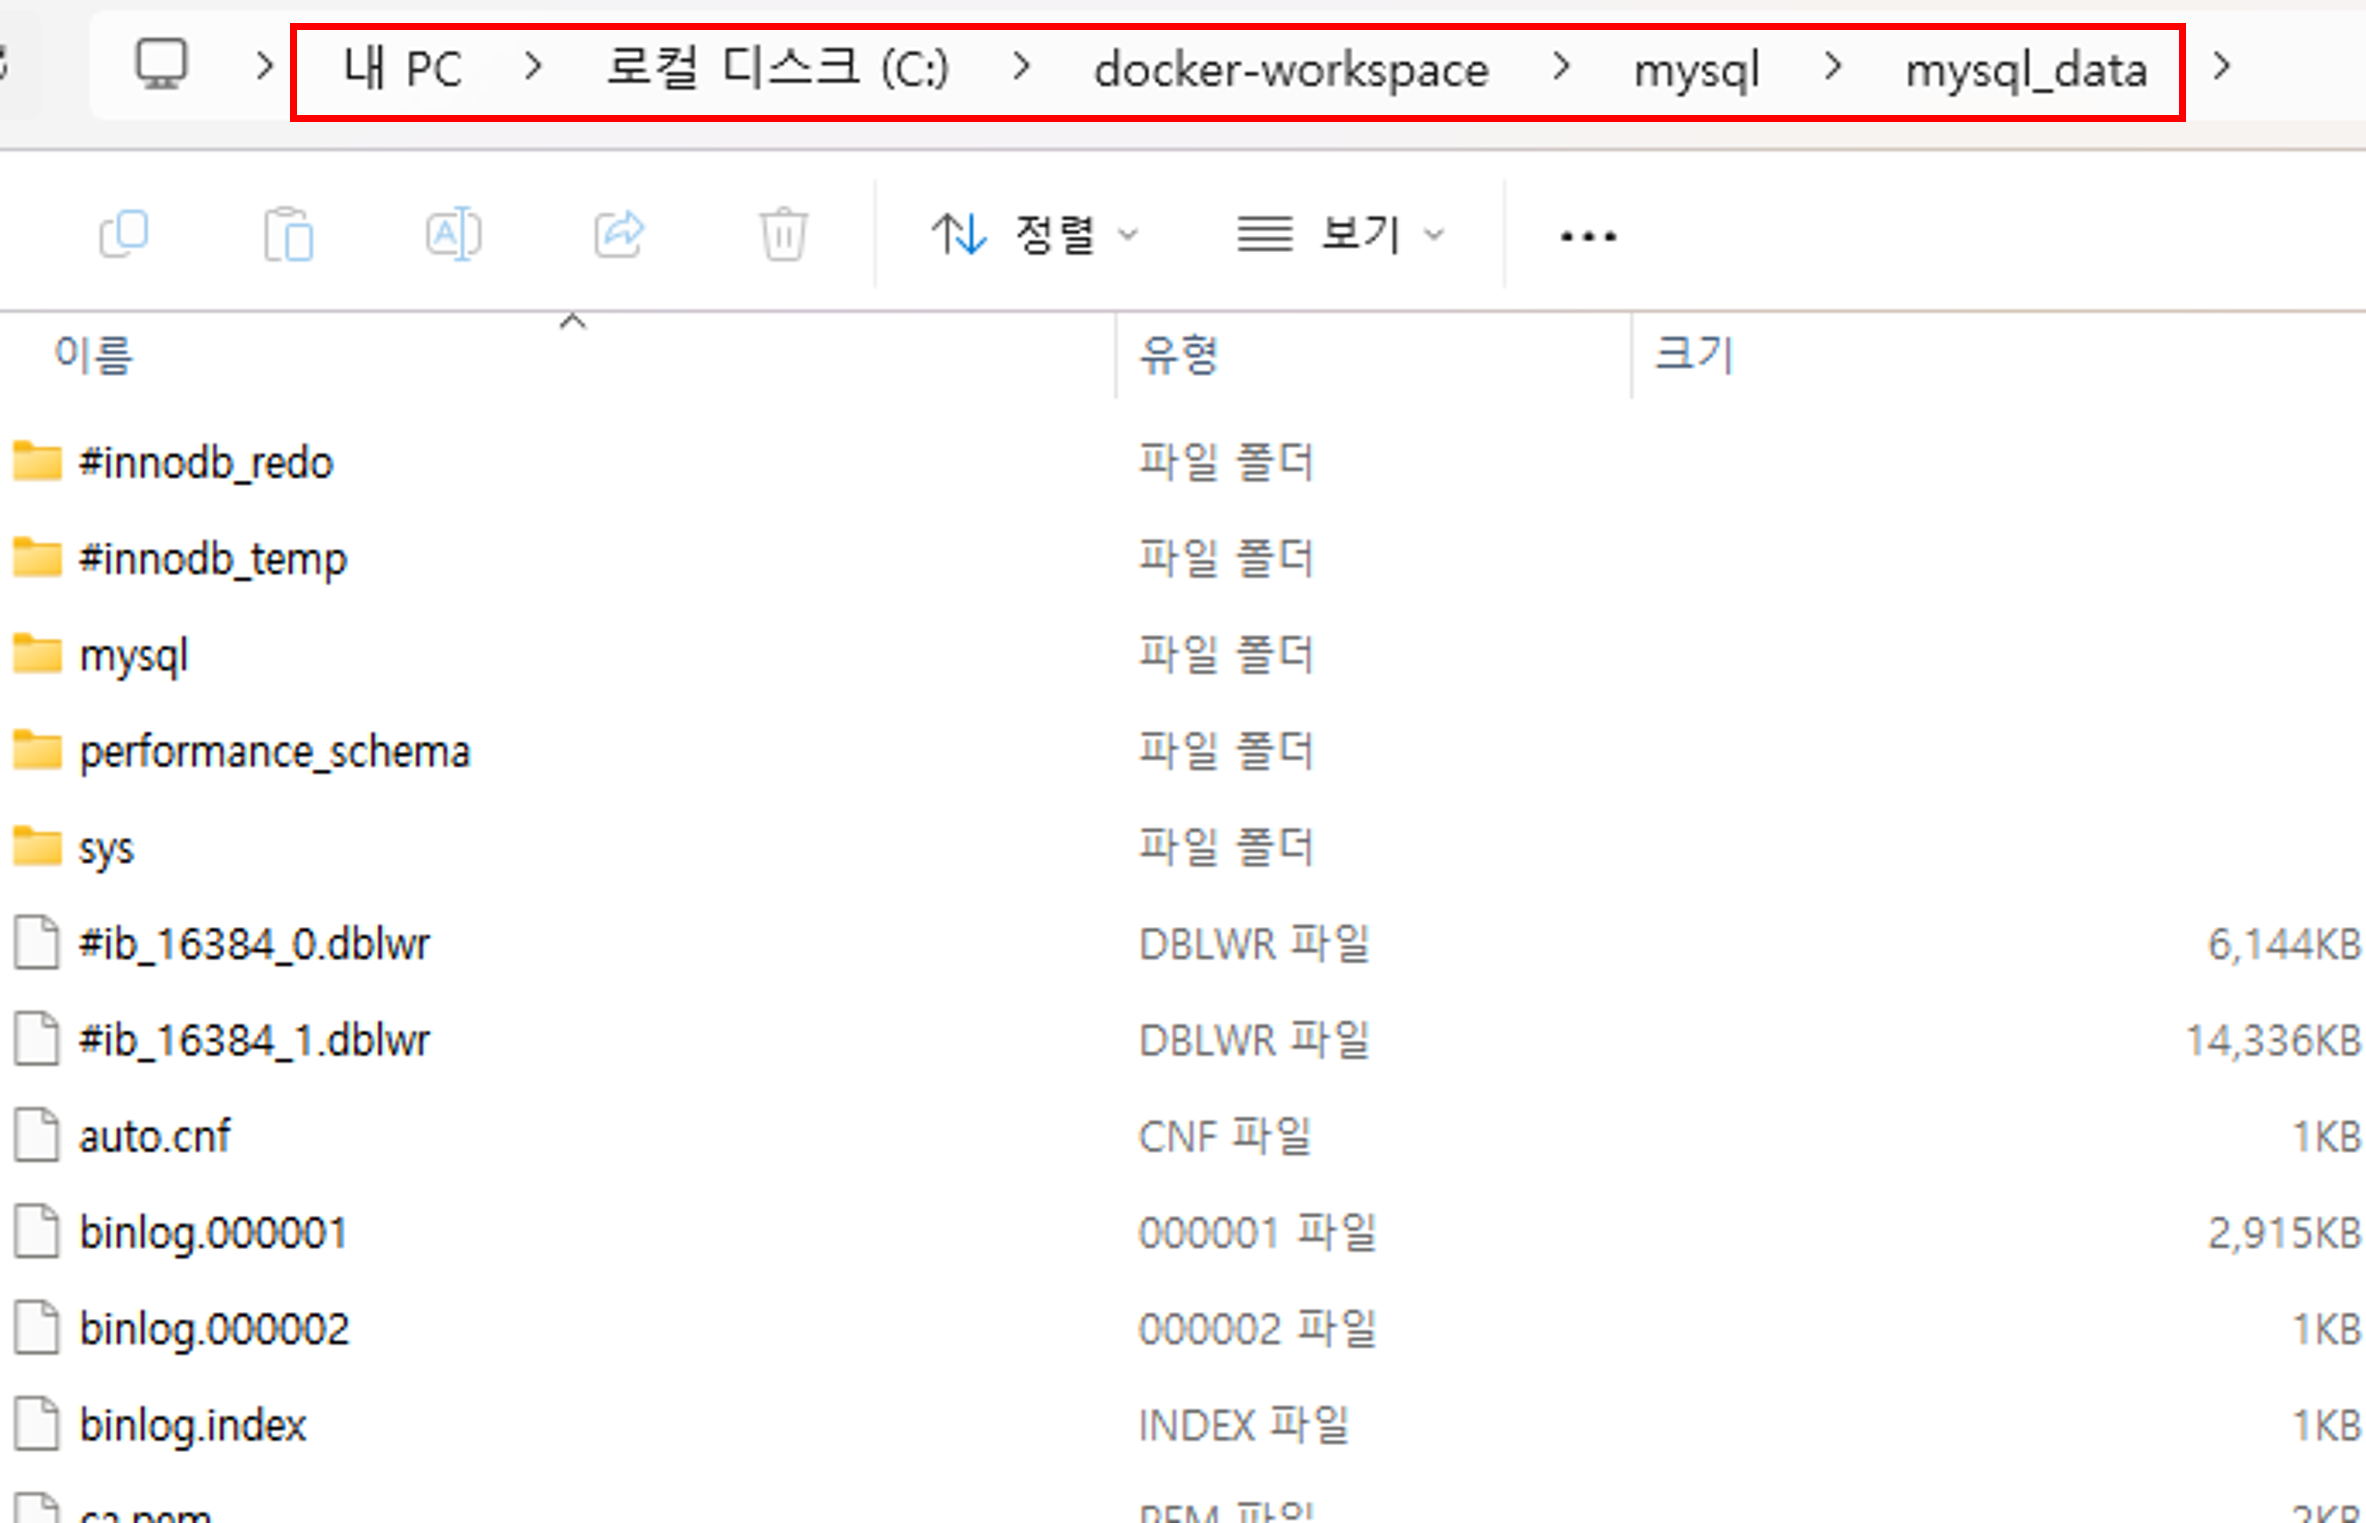Open the performance_schema folder

(x=274, y=751)
